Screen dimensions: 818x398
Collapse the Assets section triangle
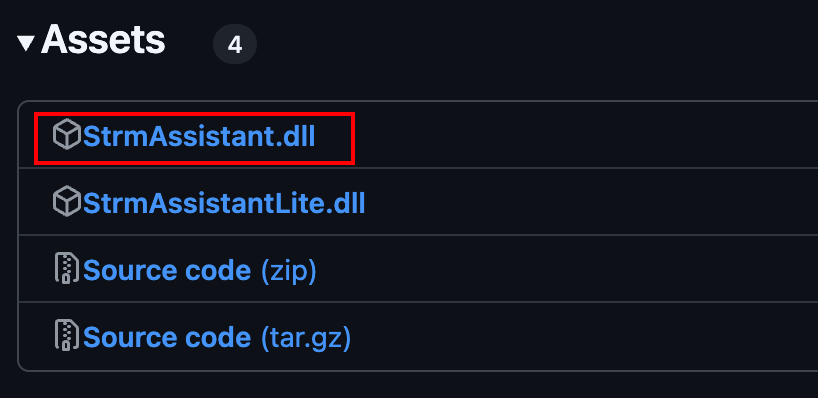point(26,43)
